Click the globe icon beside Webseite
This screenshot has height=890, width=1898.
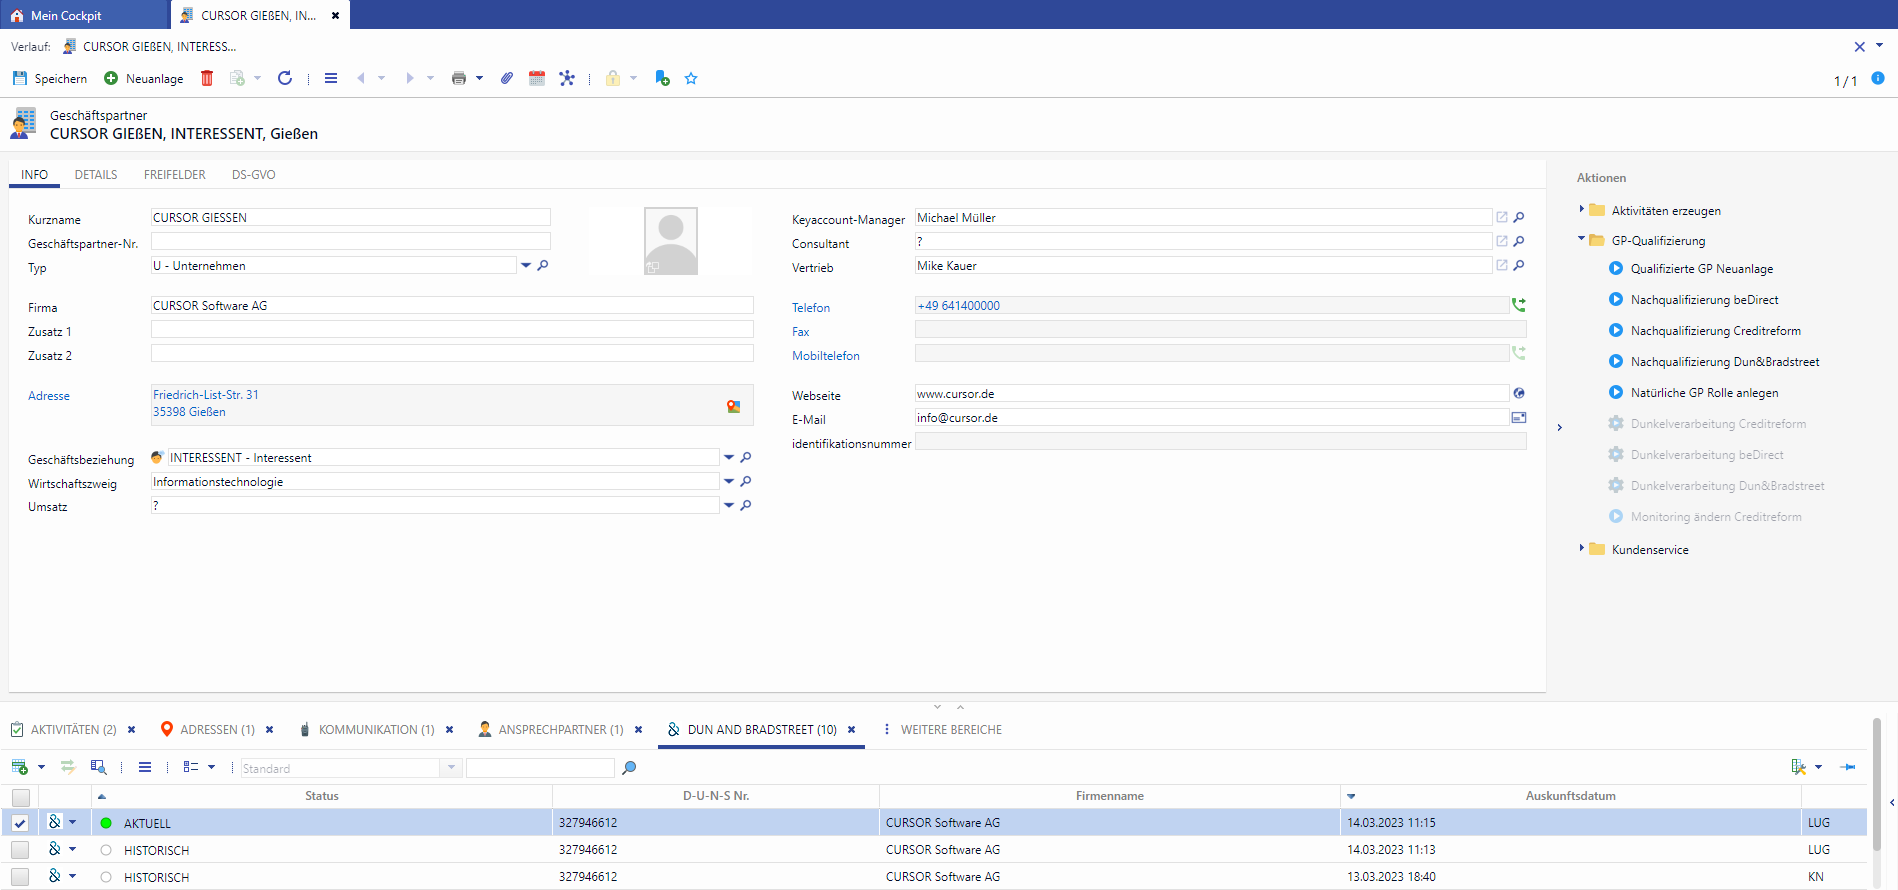tap(1519, 394)
